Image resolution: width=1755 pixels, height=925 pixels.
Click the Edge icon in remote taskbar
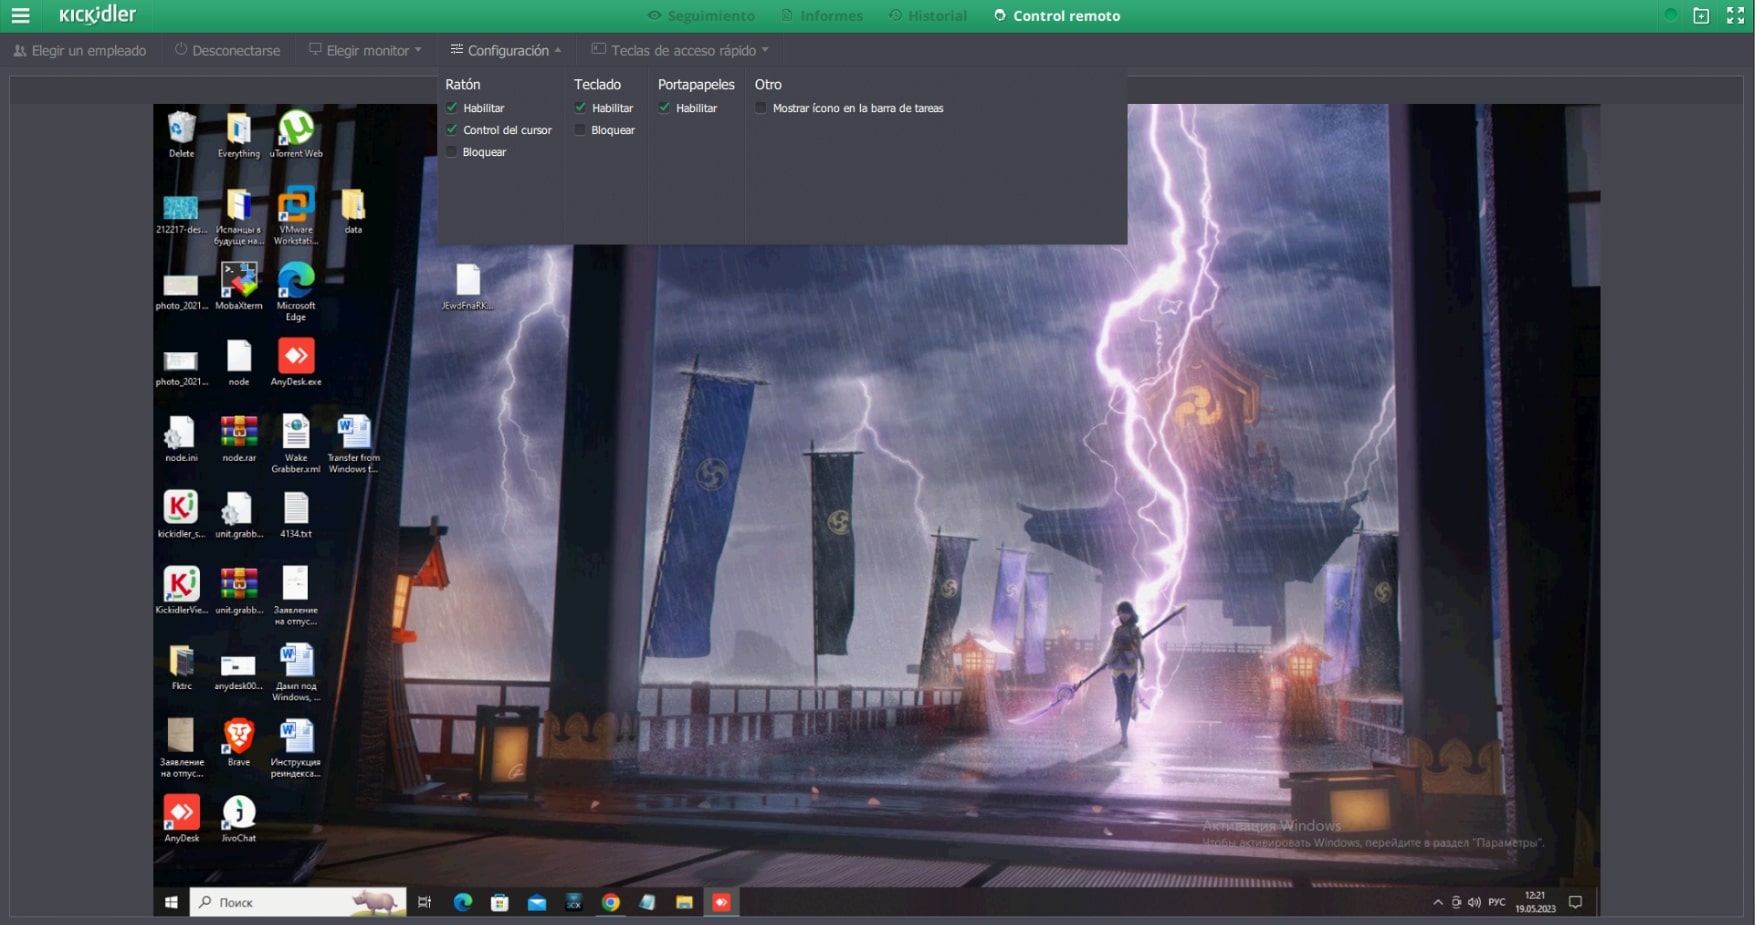click(x=462, y=902)
